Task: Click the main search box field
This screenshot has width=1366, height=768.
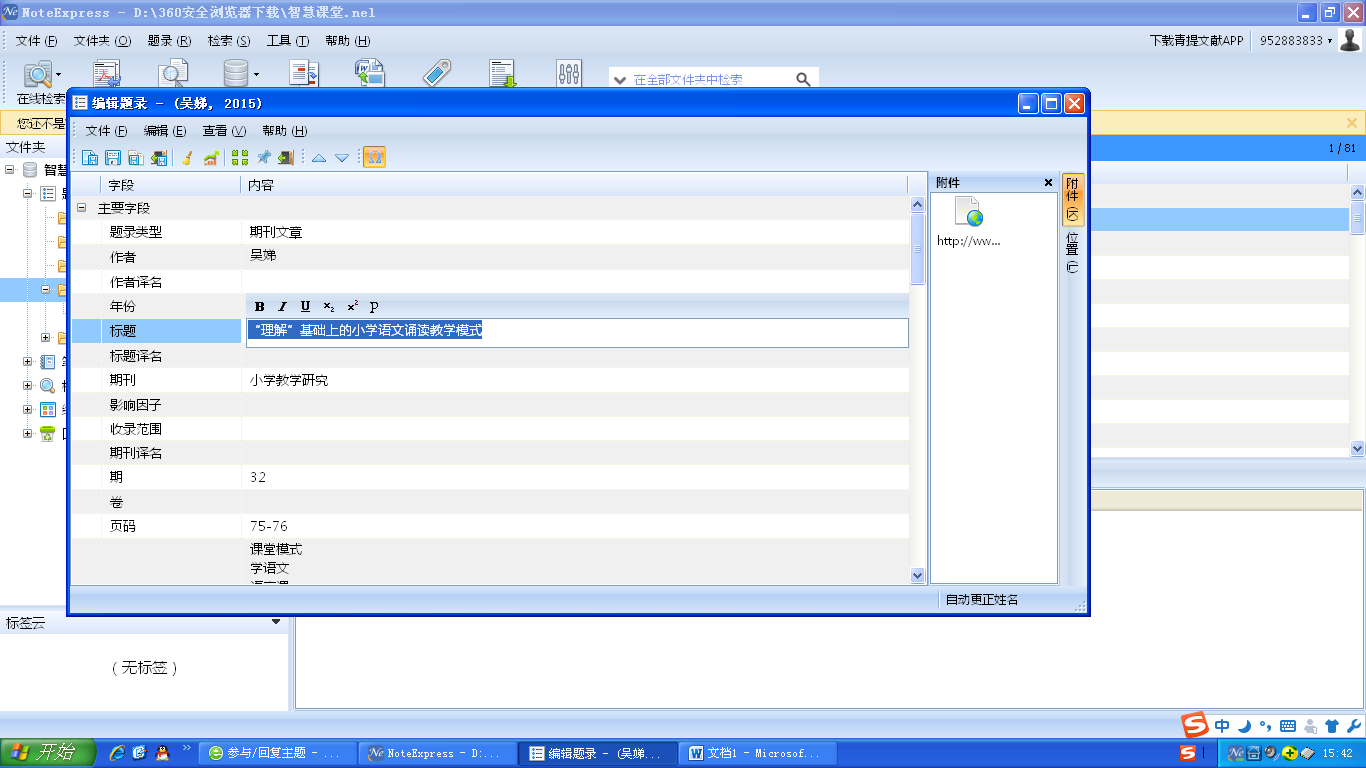Action: coord(712,79)
